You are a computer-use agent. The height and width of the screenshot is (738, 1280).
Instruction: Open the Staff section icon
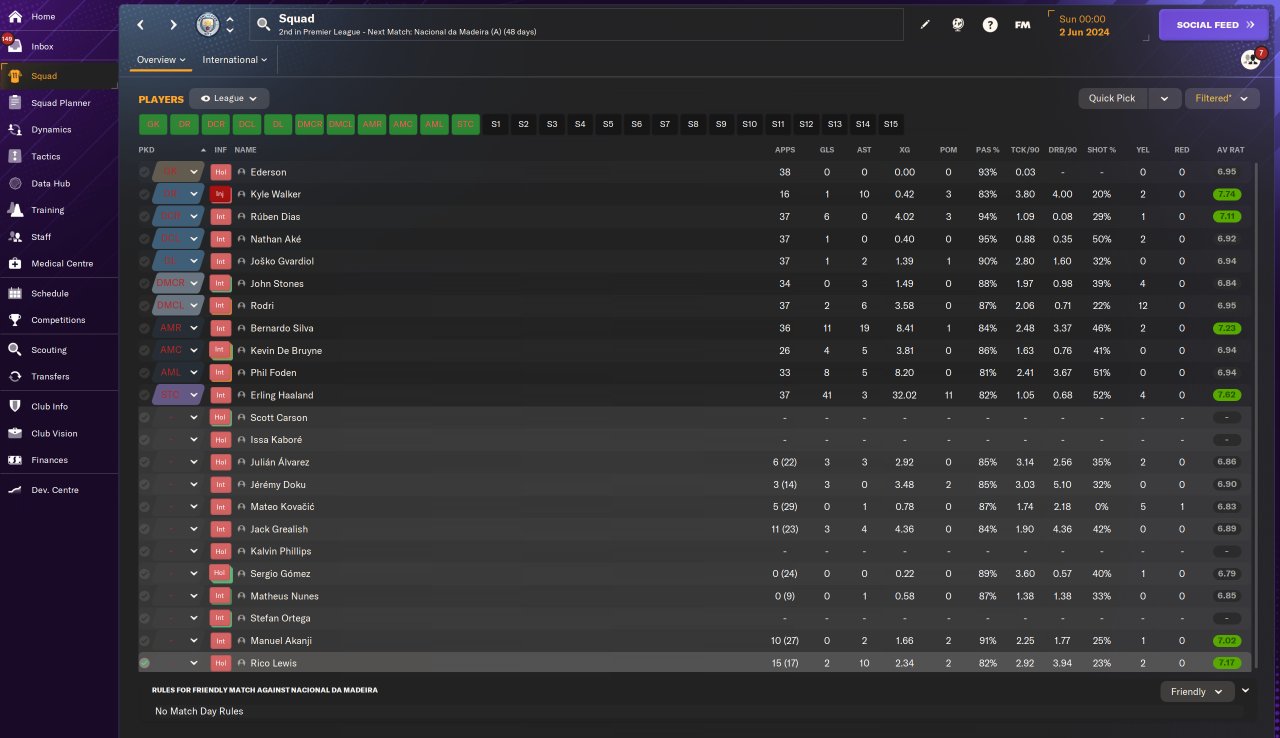[15, 237]
